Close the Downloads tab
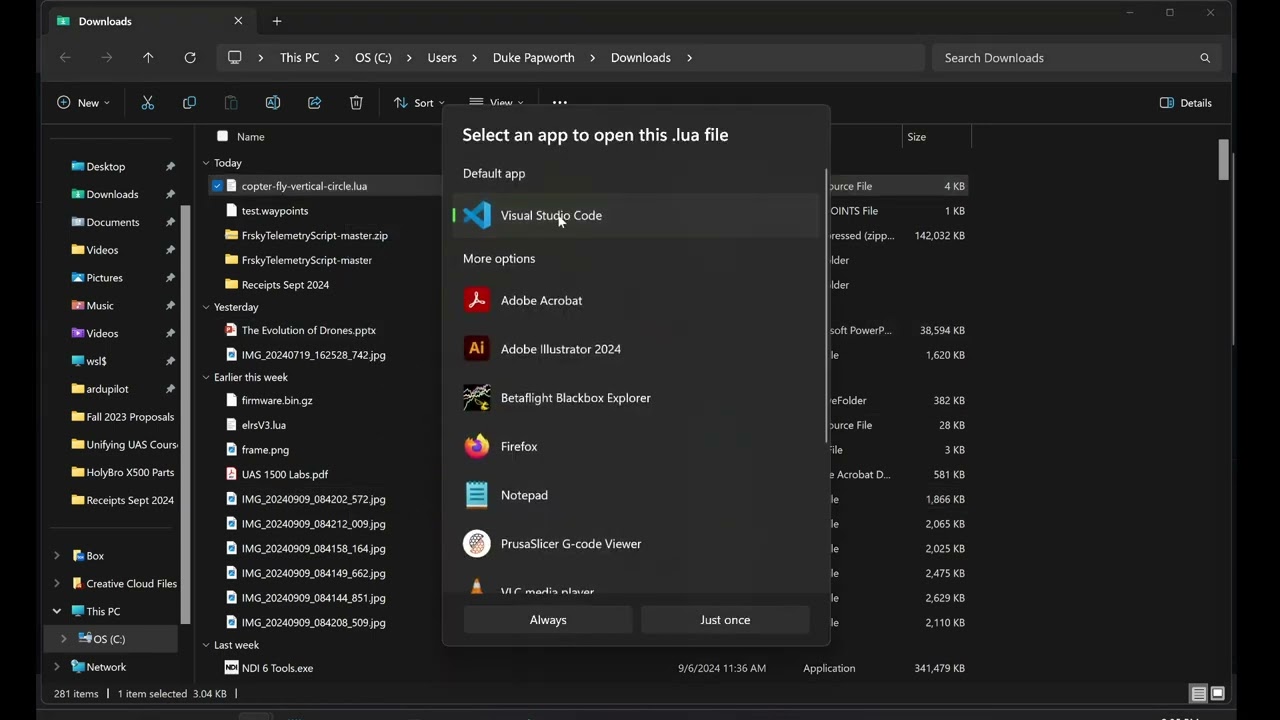Image resolution: width=1280 pixels, height=720 pixels. coord(238,21)
